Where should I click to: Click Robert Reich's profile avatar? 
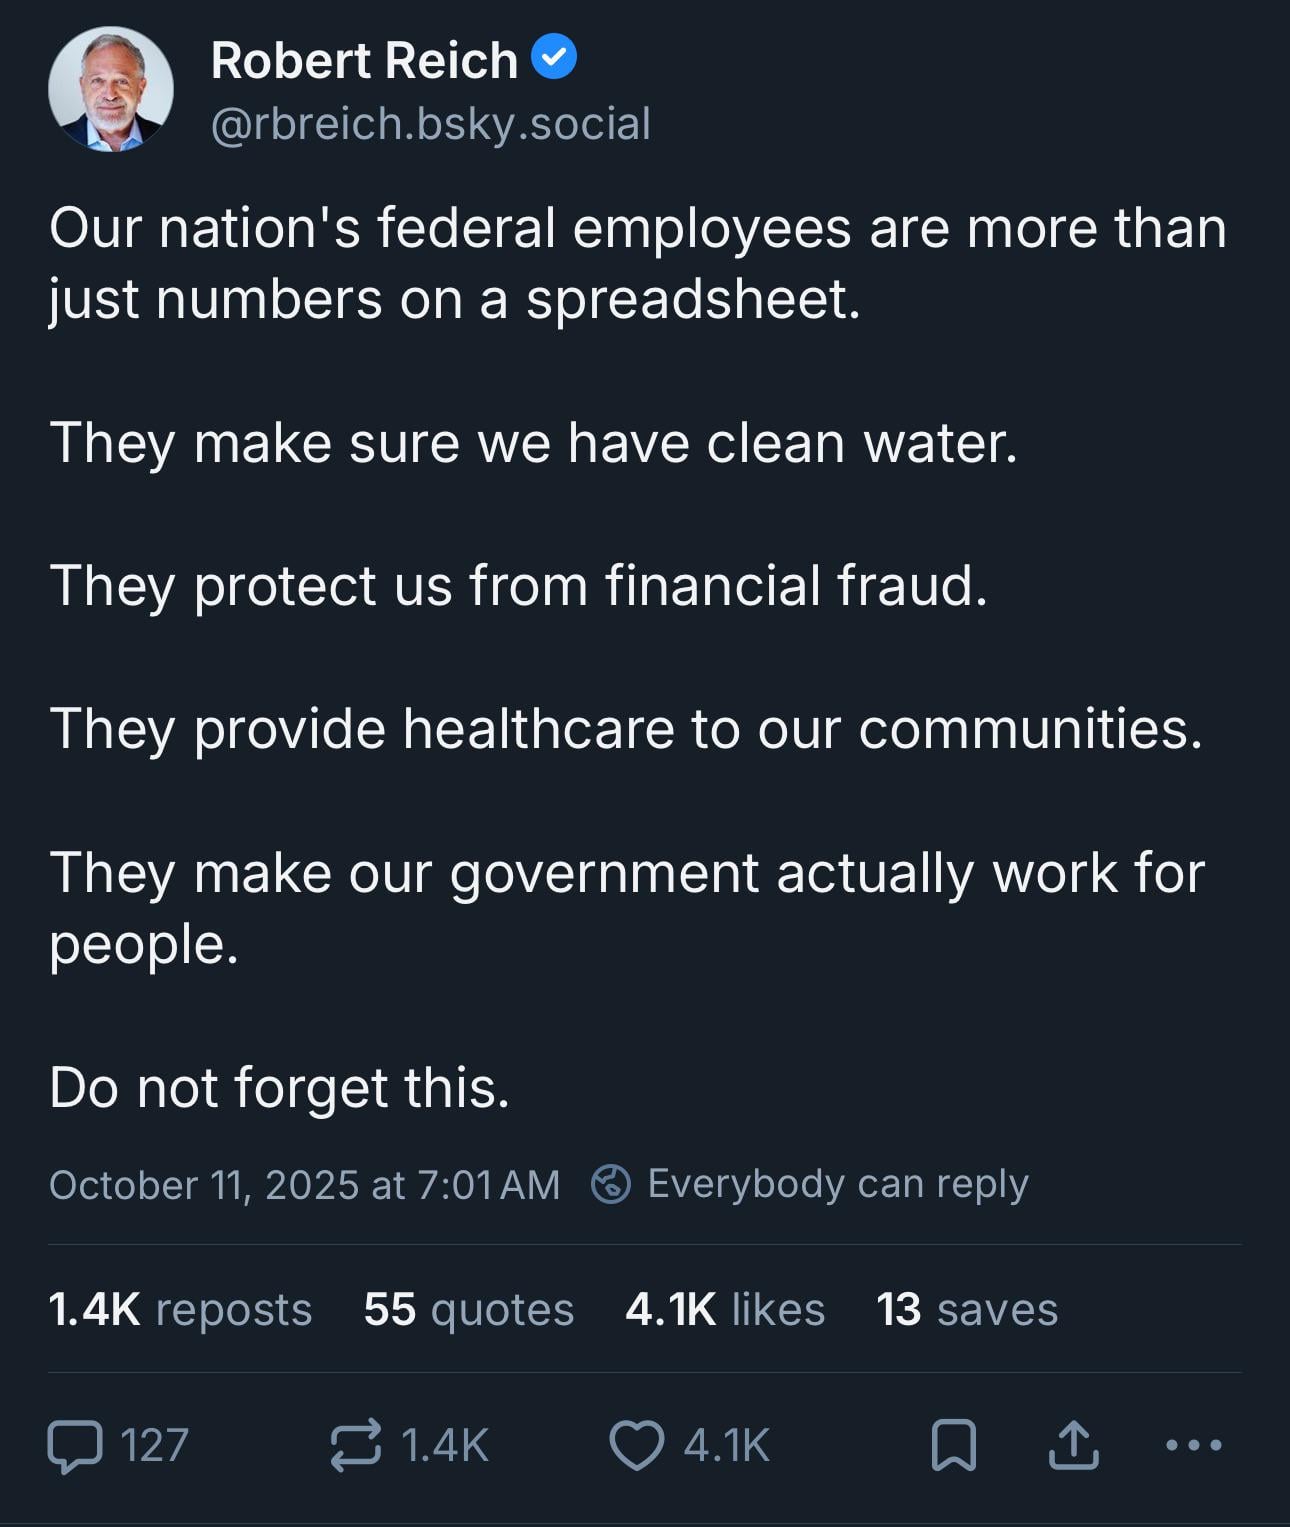coord(111,89)
